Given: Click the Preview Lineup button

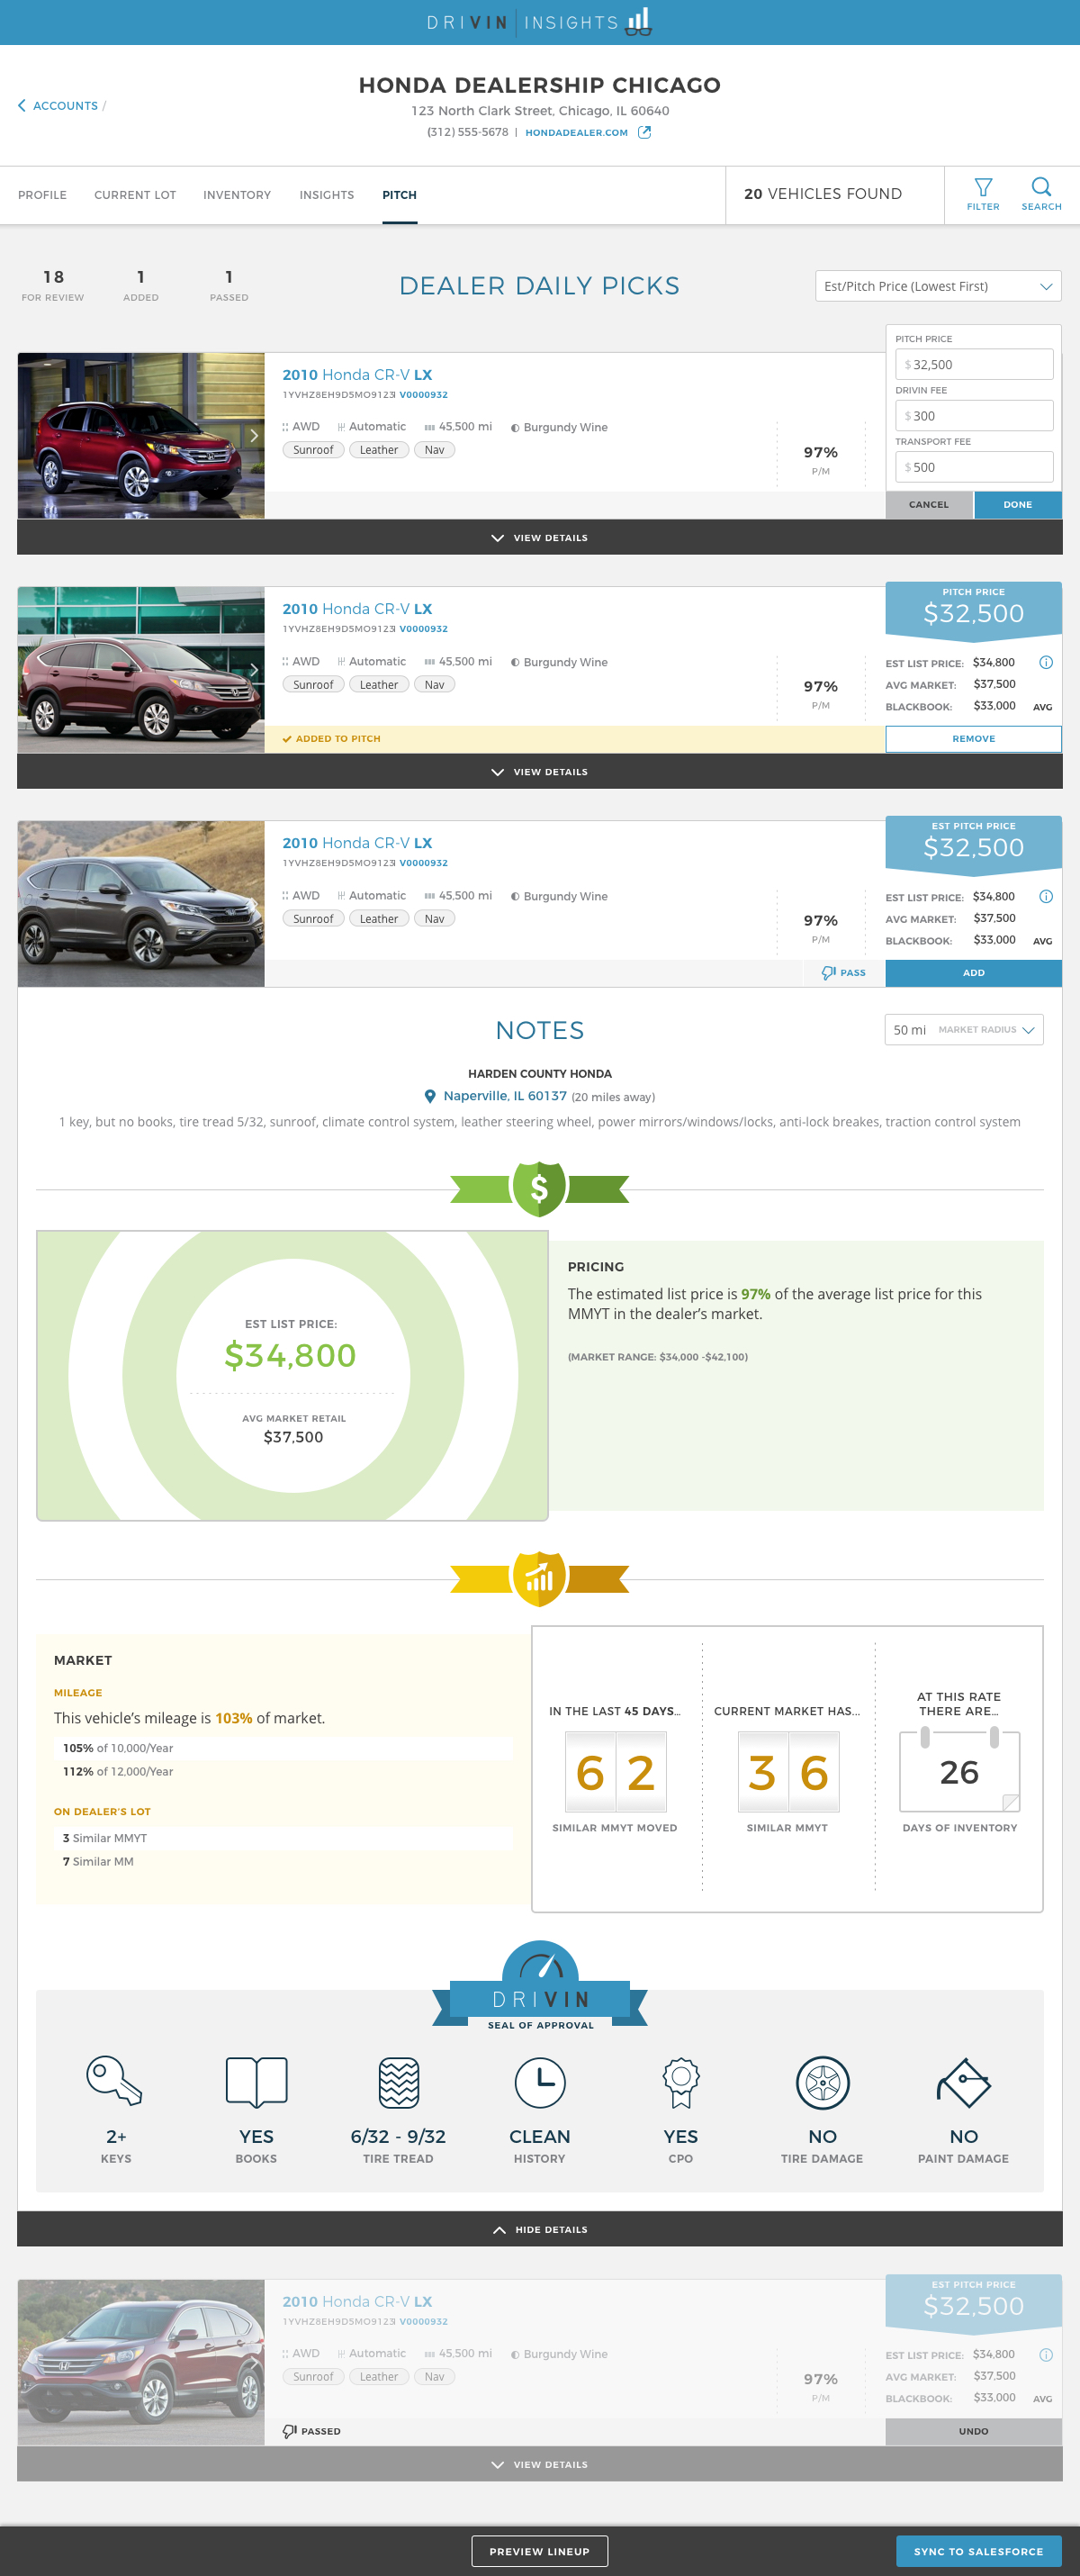Looking at the screenshot, I should coord(540,2551).
